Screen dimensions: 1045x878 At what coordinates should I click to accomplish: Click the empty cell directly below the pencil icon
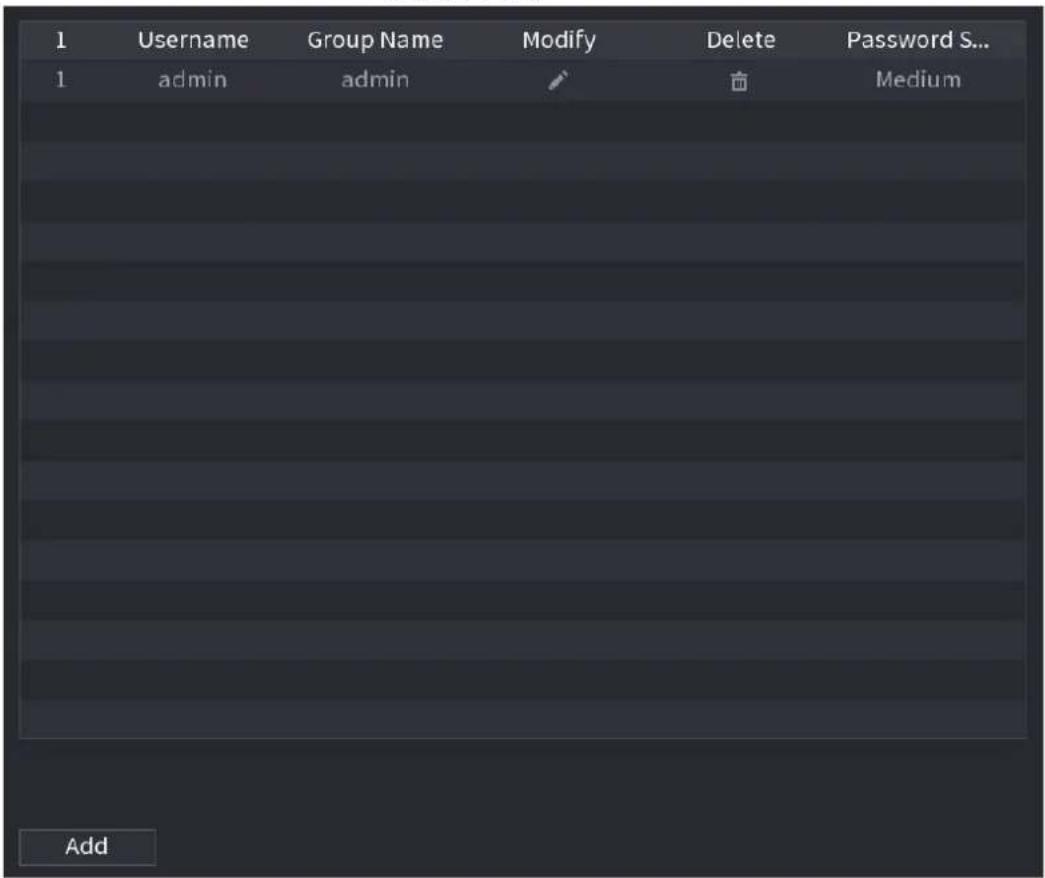click(x=558, y=121)
